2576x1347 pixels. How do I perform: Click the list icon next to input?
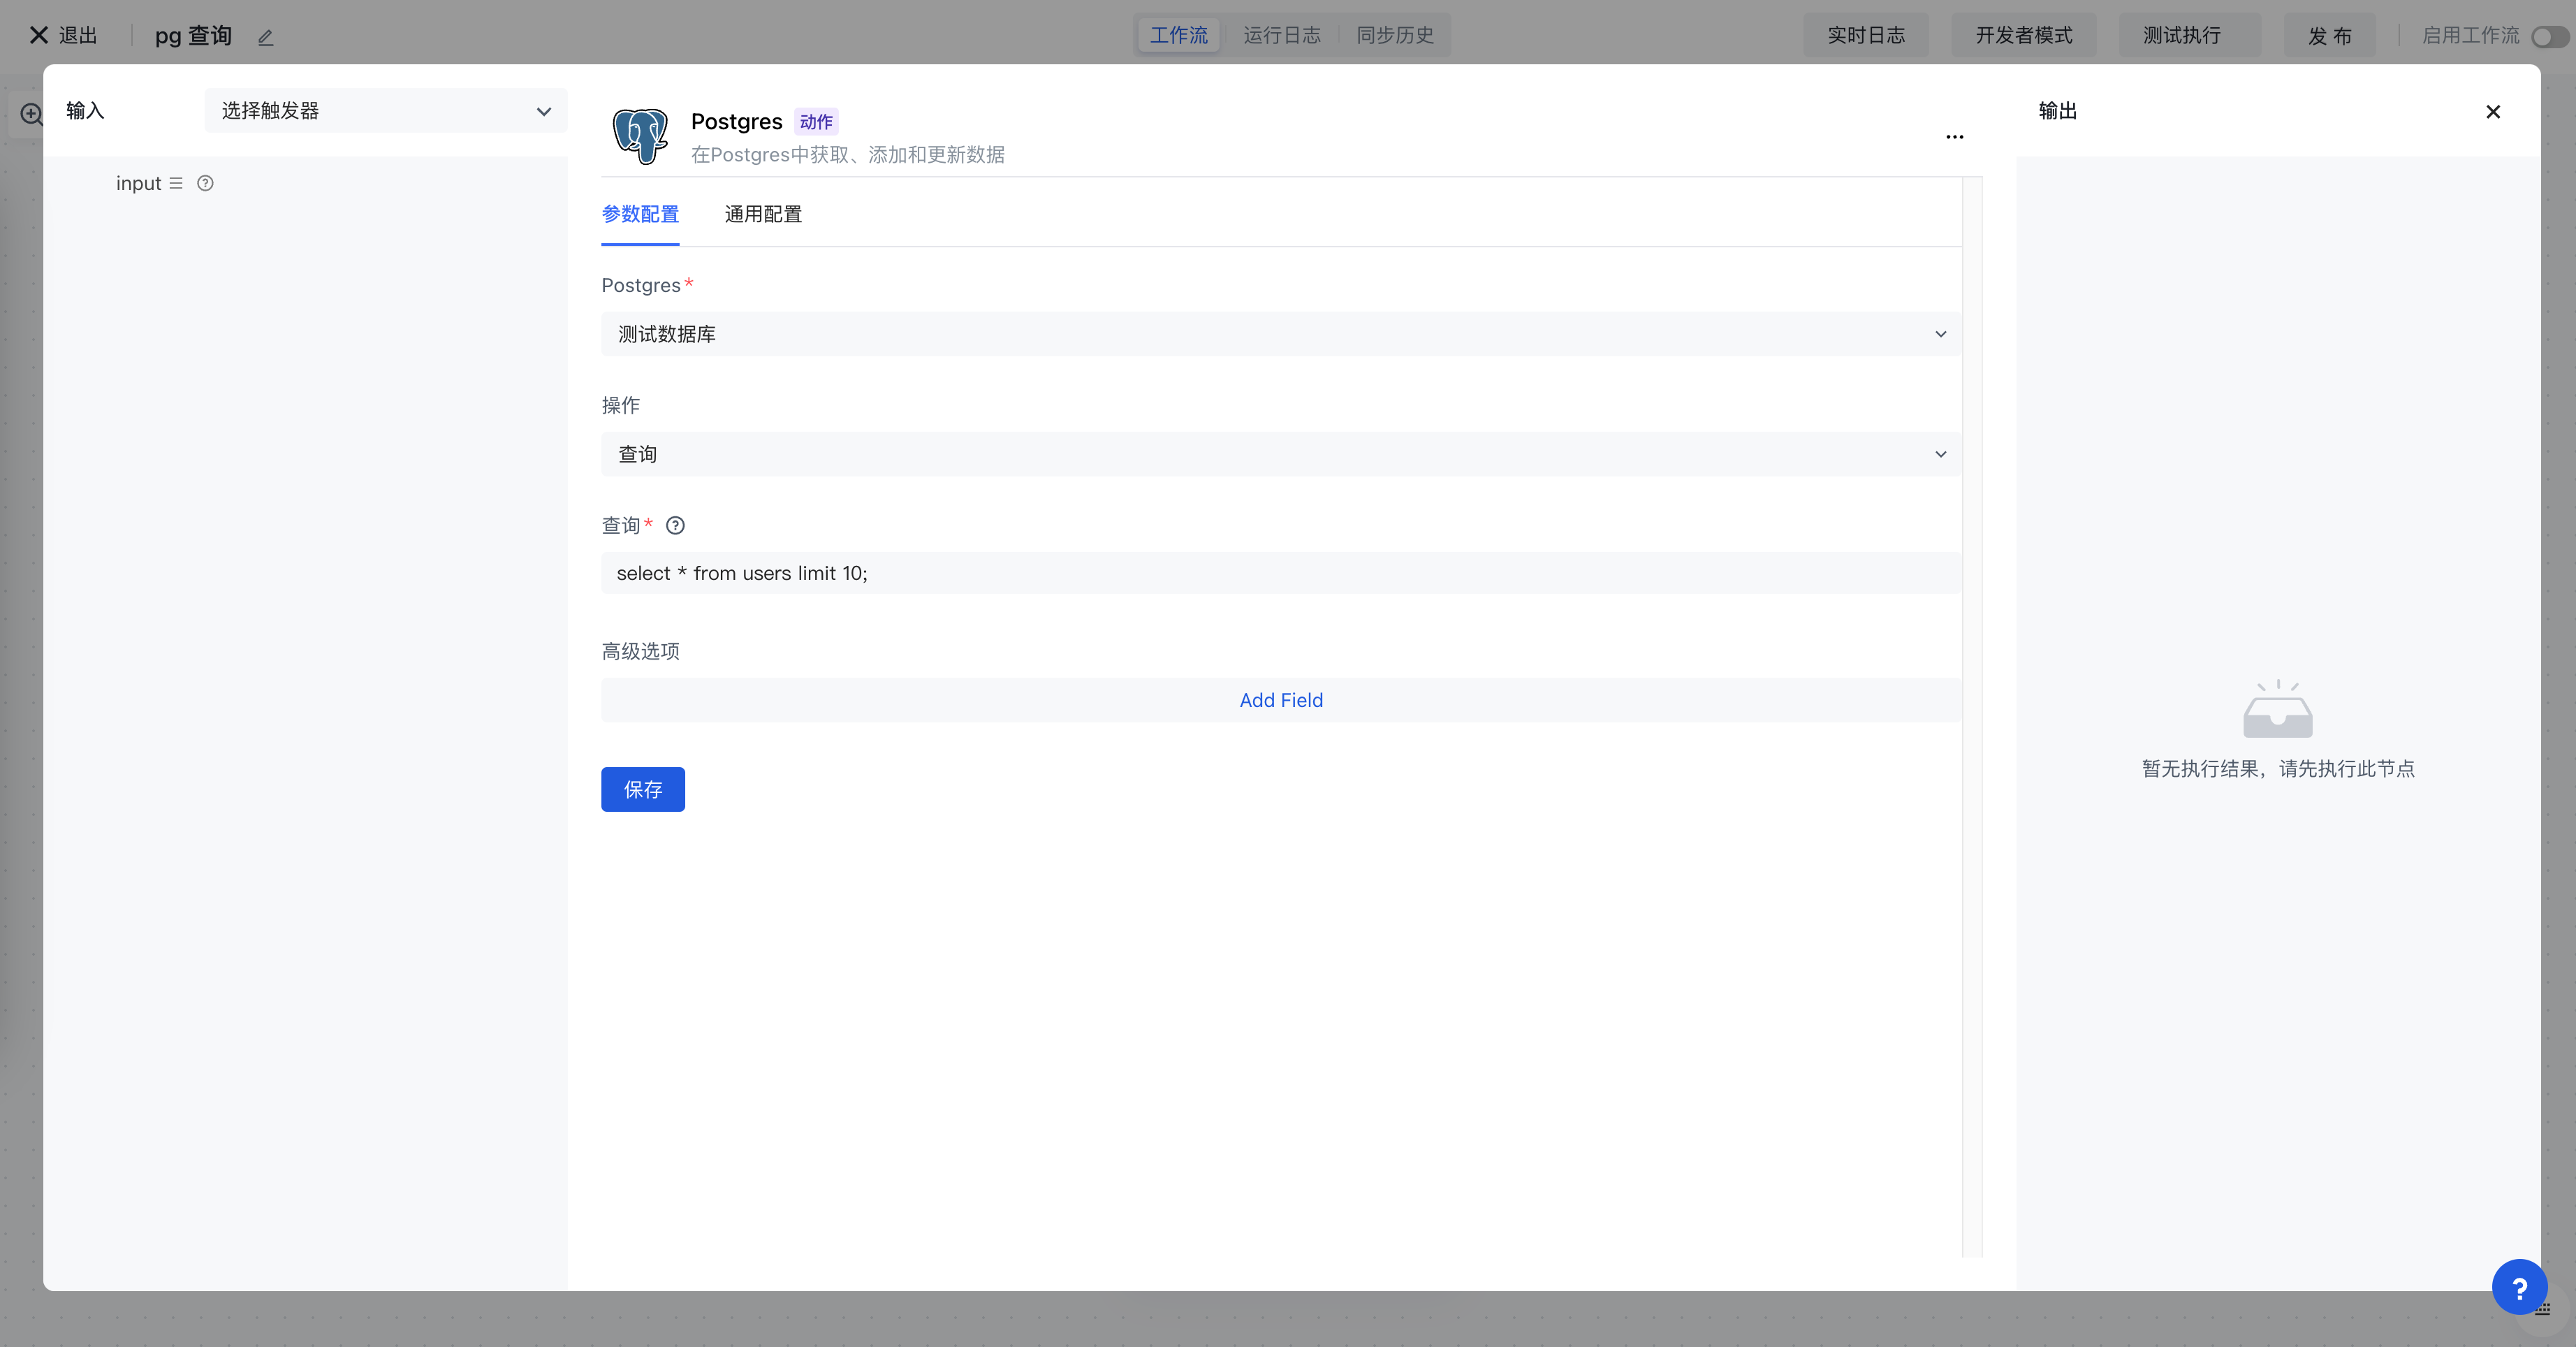176,183
